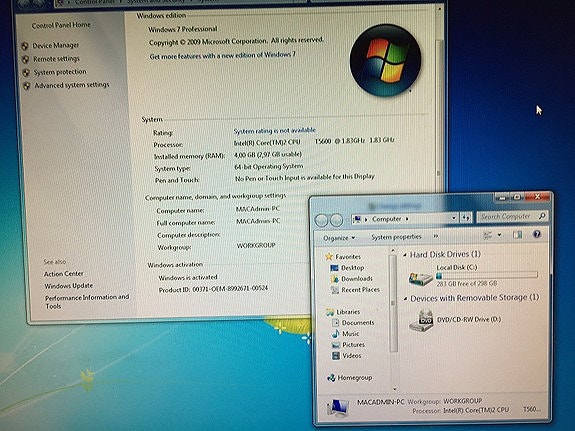The height and width of the screenshot is (431, 575).
Task: Open Windows Update link
Action: [x=69, y=286]
